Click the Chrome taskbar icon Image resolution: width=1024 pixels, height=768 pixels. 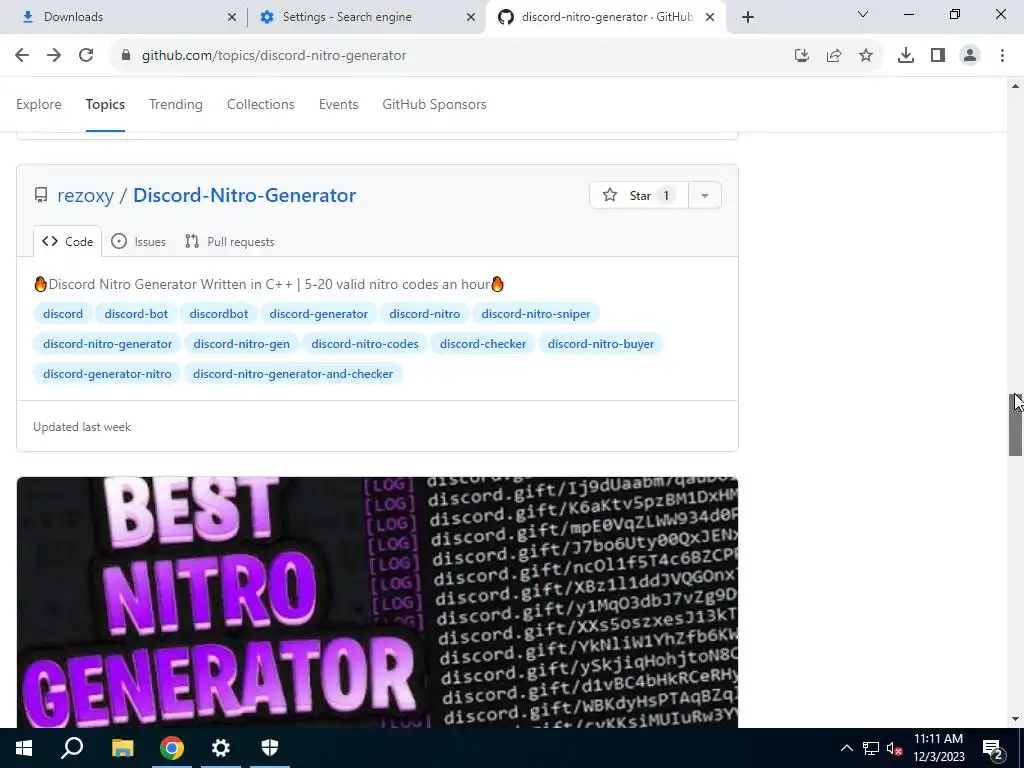point(172,748)
